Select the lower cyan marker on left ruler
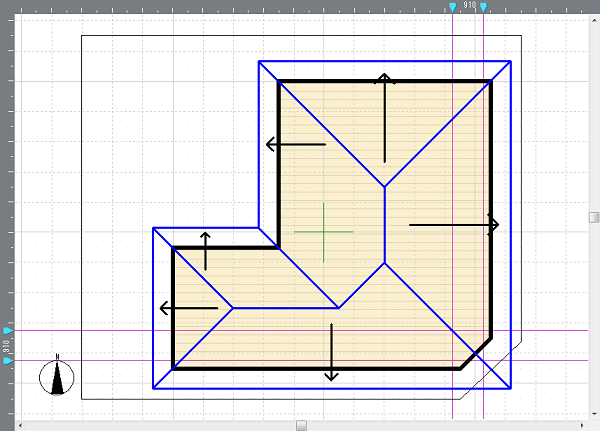This screenshot has width=600, height=431. 8,360
